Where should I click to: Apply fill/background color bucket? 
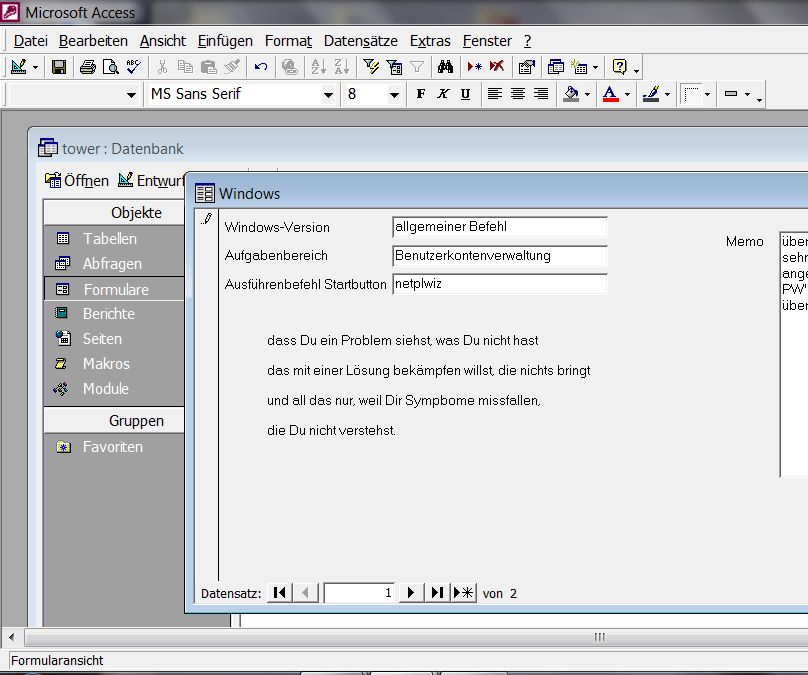(570, 94)
